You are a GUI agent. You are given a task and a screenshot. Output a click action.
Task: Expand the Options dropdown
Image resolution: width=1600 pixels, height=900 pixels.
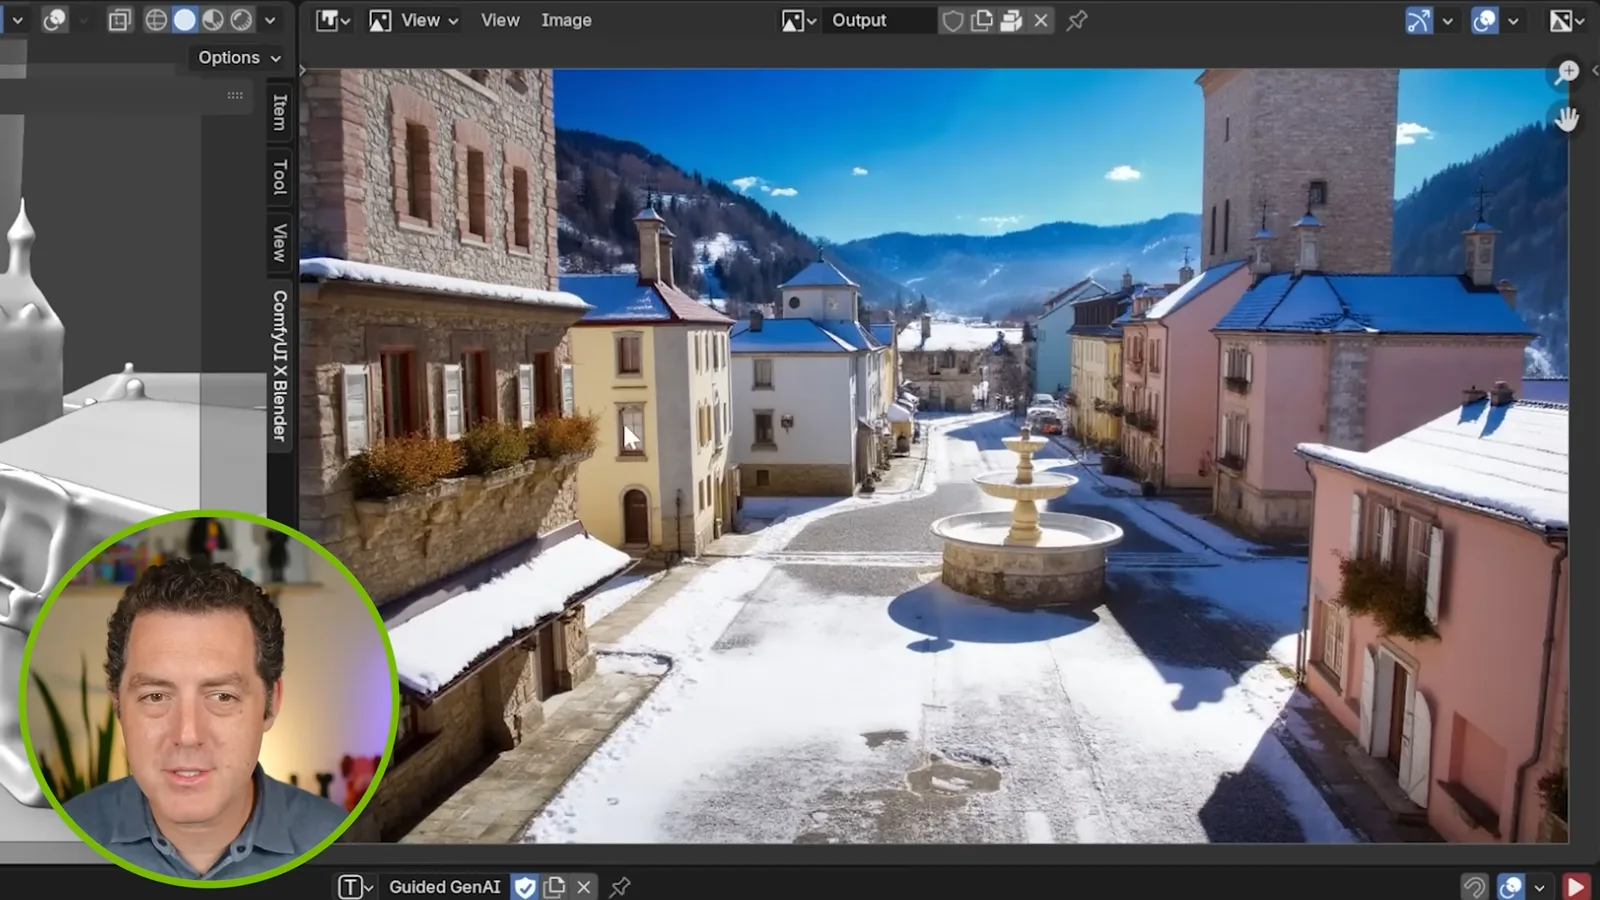239,58
